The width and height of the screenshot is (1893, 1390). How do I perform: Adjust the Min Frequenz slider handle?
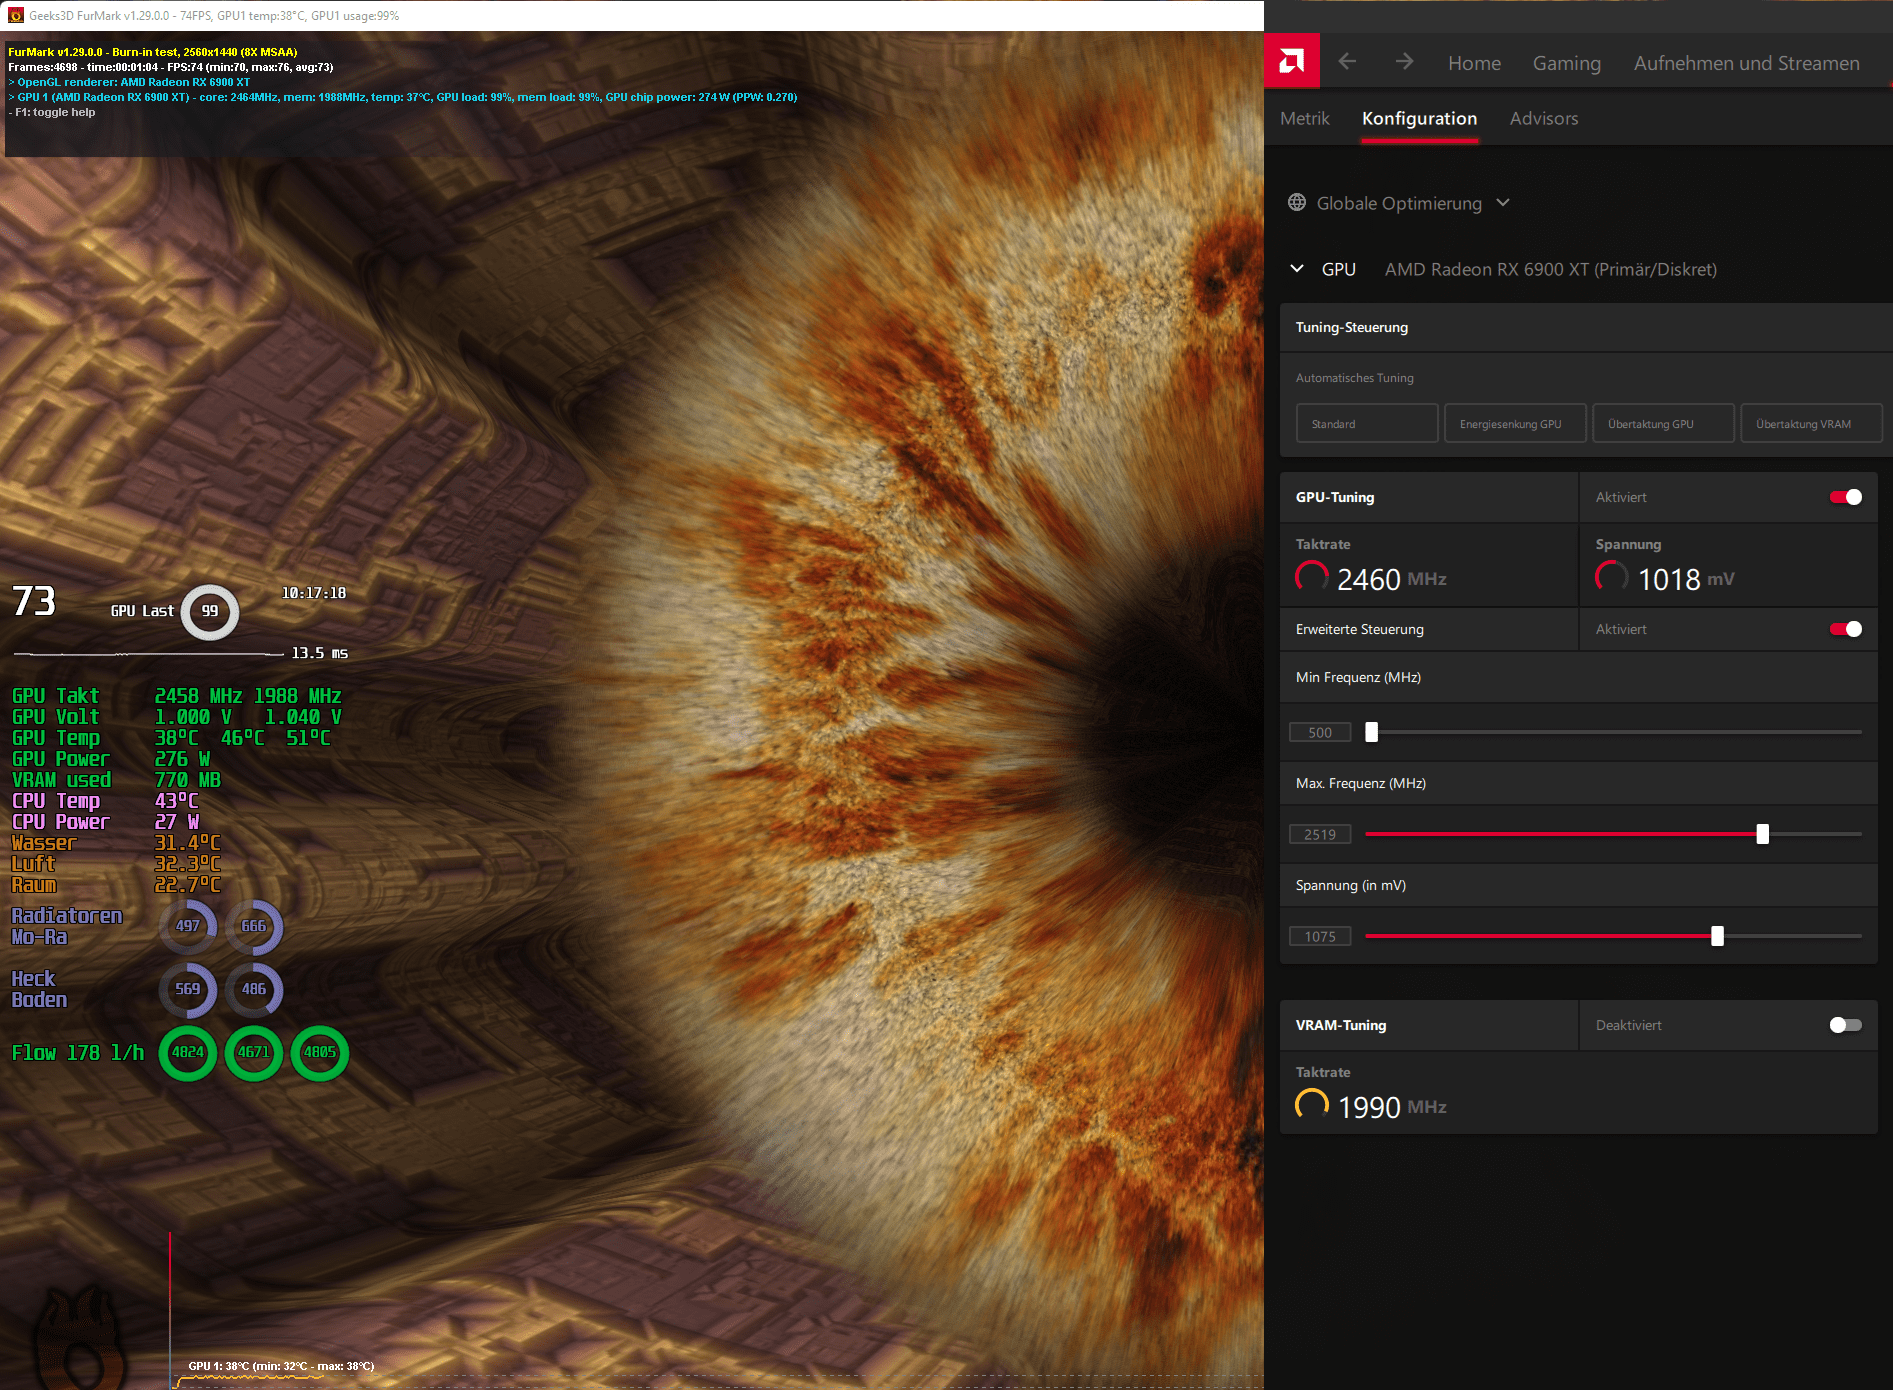(x=1371, y=732)
